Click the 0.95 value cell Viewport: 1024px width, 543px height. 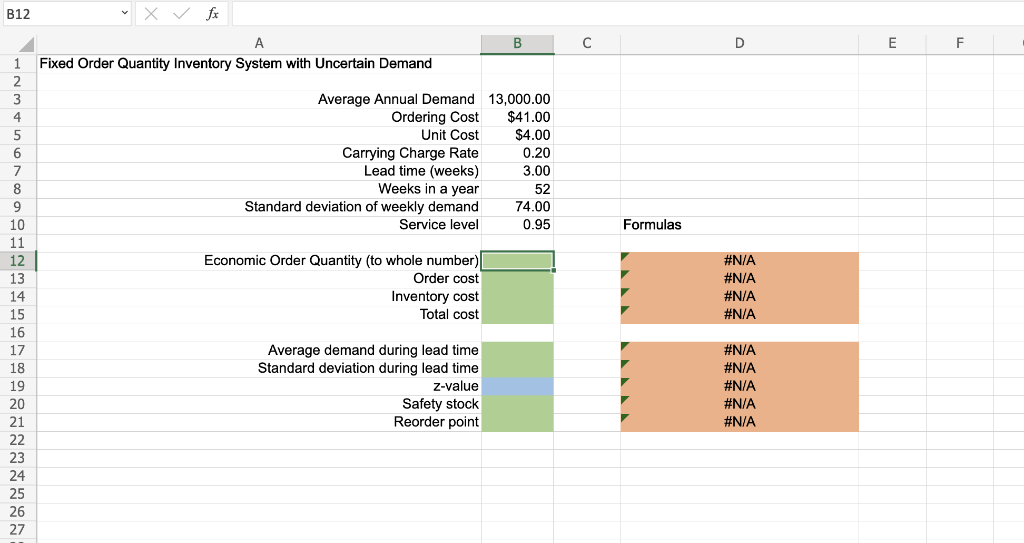(x=517, y=225)
